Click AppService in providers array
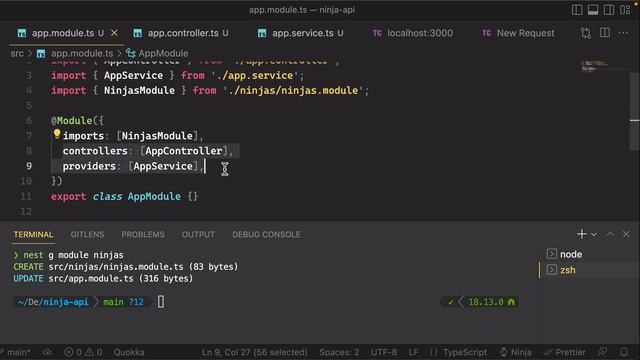Viewport: 640px width, 360px height. [x=163, y=167]
